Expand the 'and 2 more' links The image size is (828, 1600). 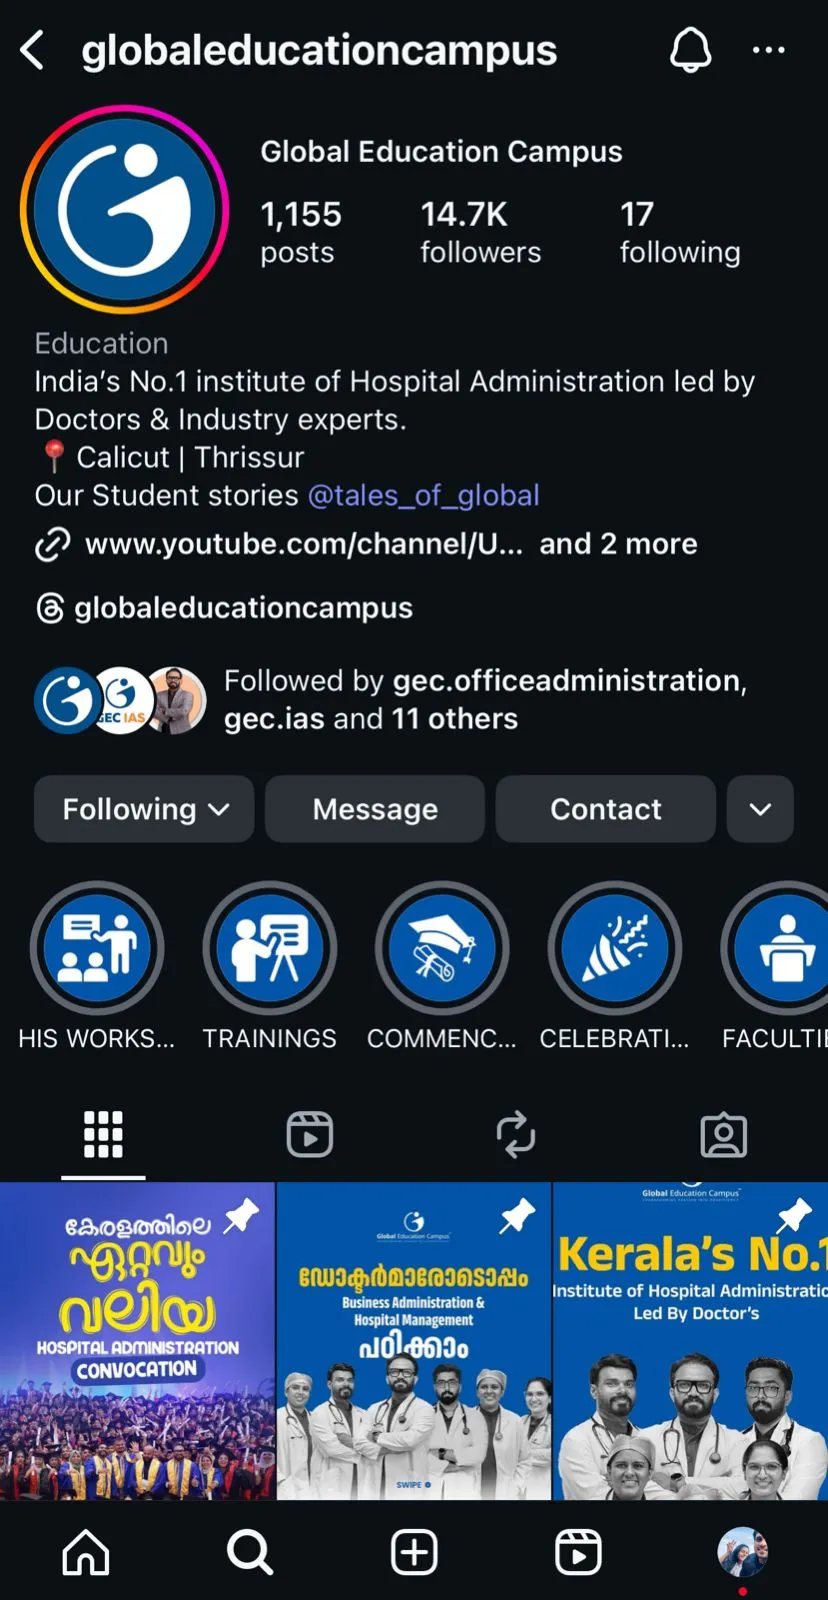[x=618, y=544]
